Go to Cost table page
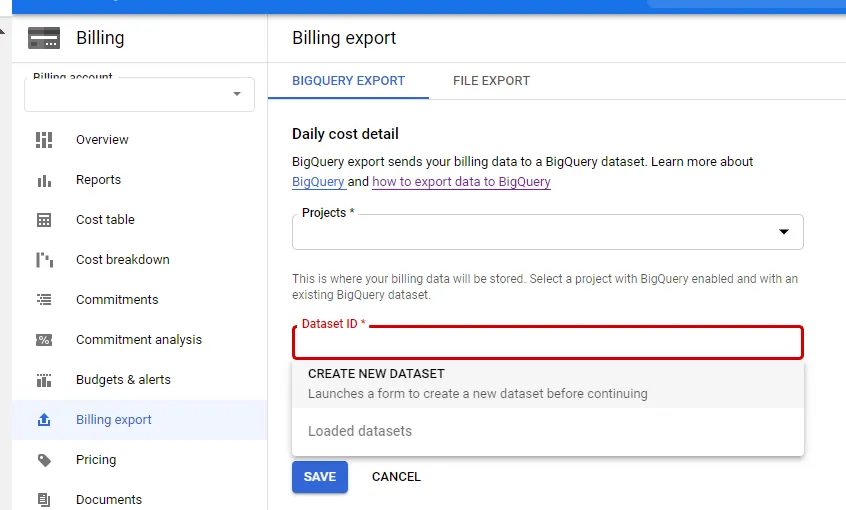The width and height of the screenshot is (846, 510). pos(139,220)
